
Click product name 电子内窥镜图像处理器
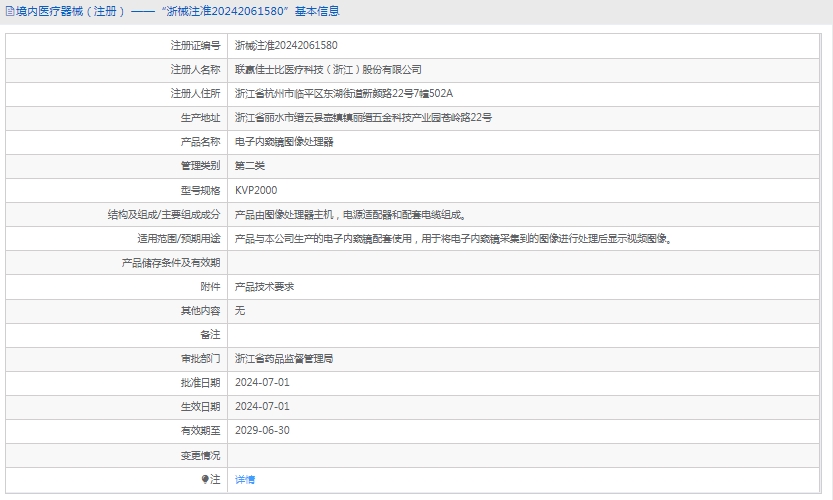click(x=284, y=142)
